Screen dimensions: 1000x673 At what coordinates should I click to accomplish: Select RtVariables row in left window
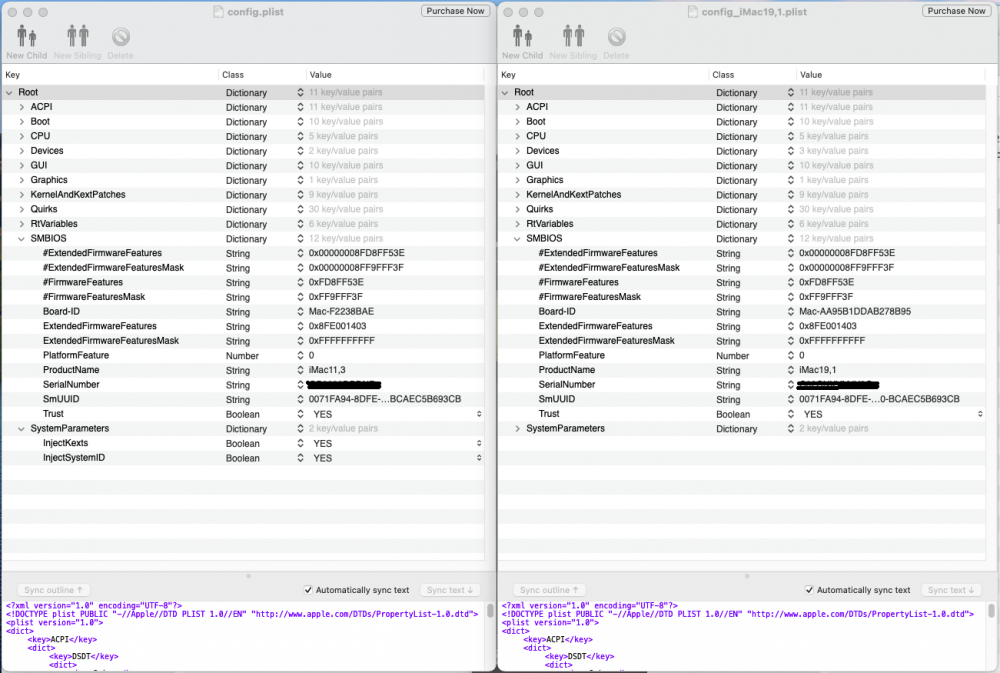243,224
